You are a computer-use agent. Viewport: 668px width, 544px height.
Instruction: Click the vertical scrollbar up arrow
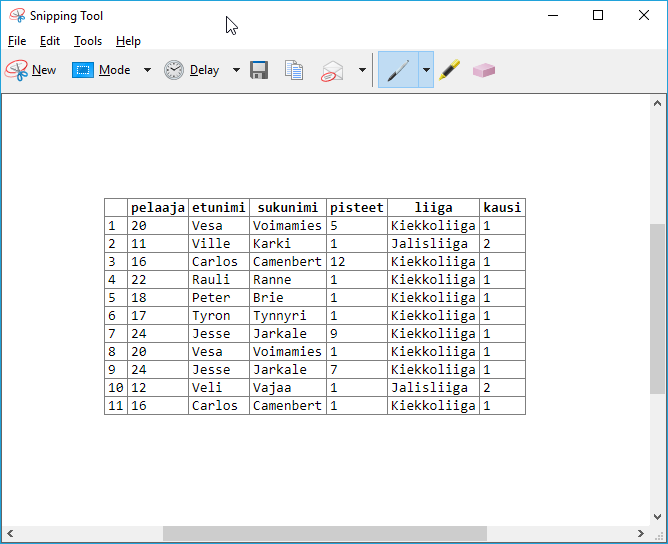[x=657, y=103]
